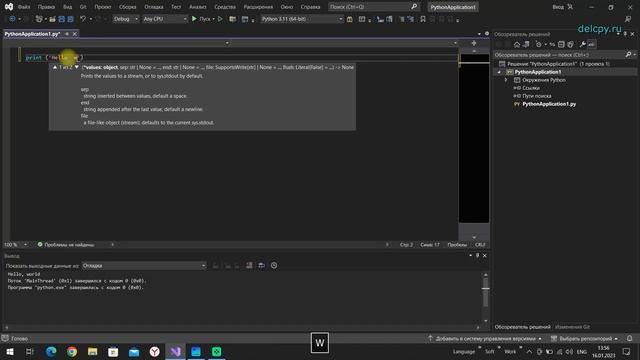The image size is (640, 360).
Task: Open the Any CPU platform dropdown
Action: click(165, 19)
